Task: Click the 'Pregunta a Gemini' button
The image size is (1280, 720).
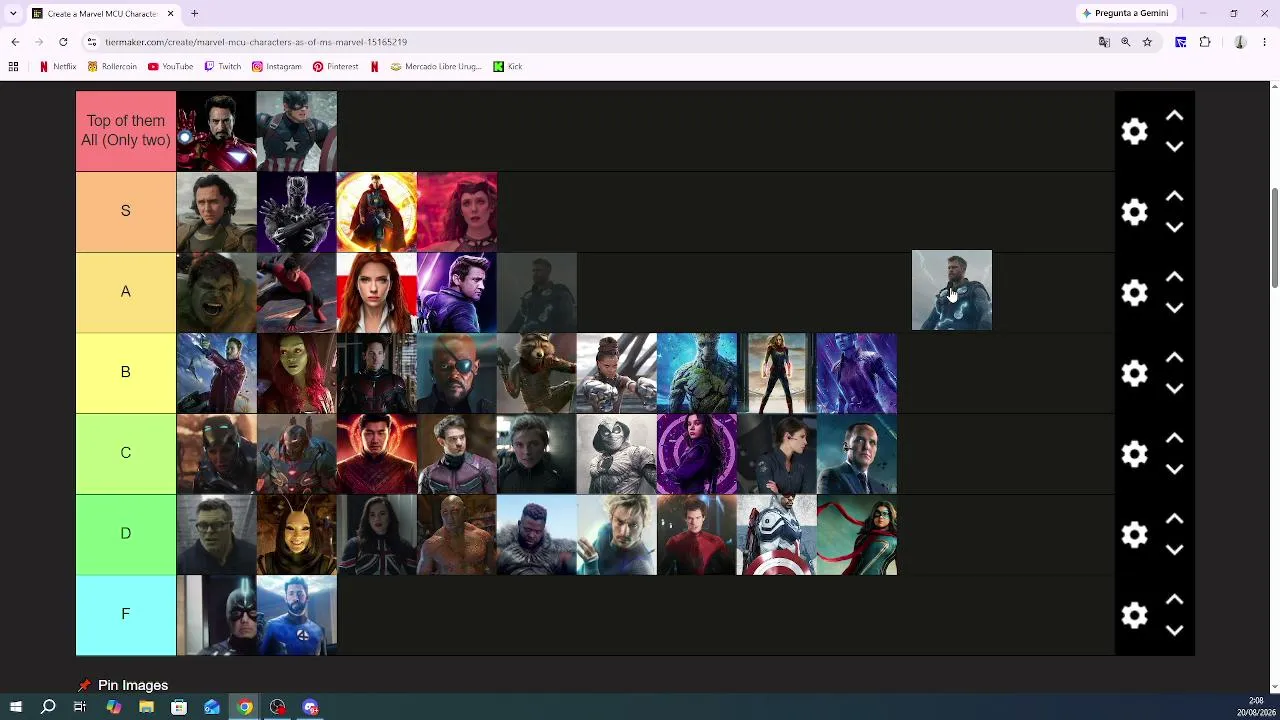Action: [1125, 13]
